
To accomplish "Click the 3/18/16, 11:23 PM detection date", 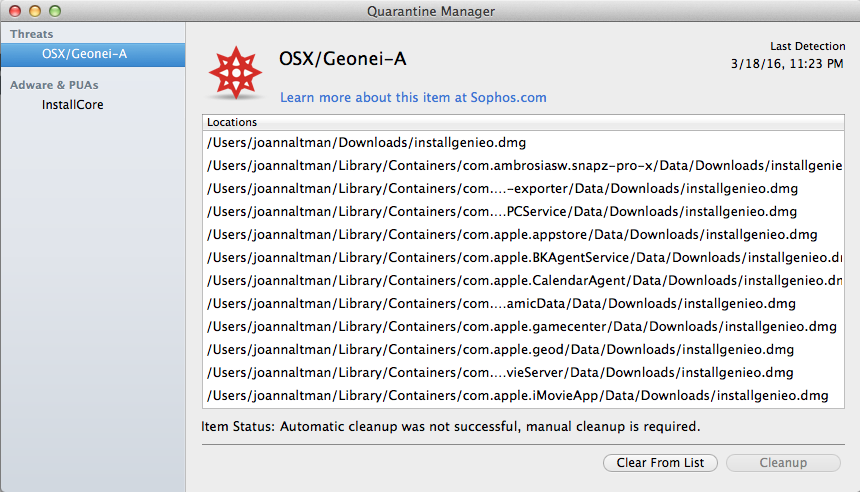I will 787,64.
